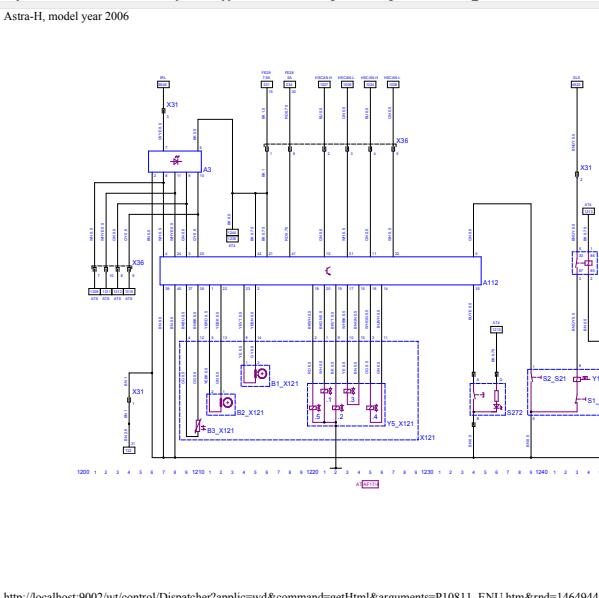This screenshot has width=599, height=598.
Task: Select solenoid .3 in Y5_X121
Action: [349, 391]
